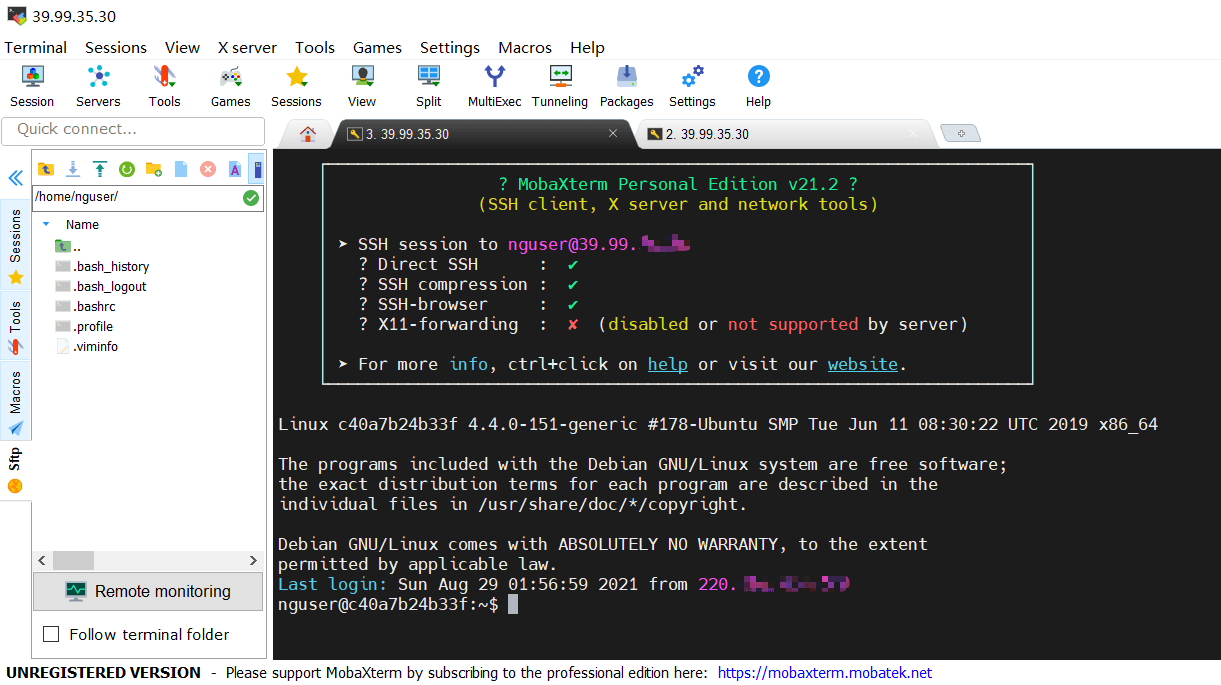
Task: Launch MultiExec mode from toolbar
Action: (x=494, y=86)
